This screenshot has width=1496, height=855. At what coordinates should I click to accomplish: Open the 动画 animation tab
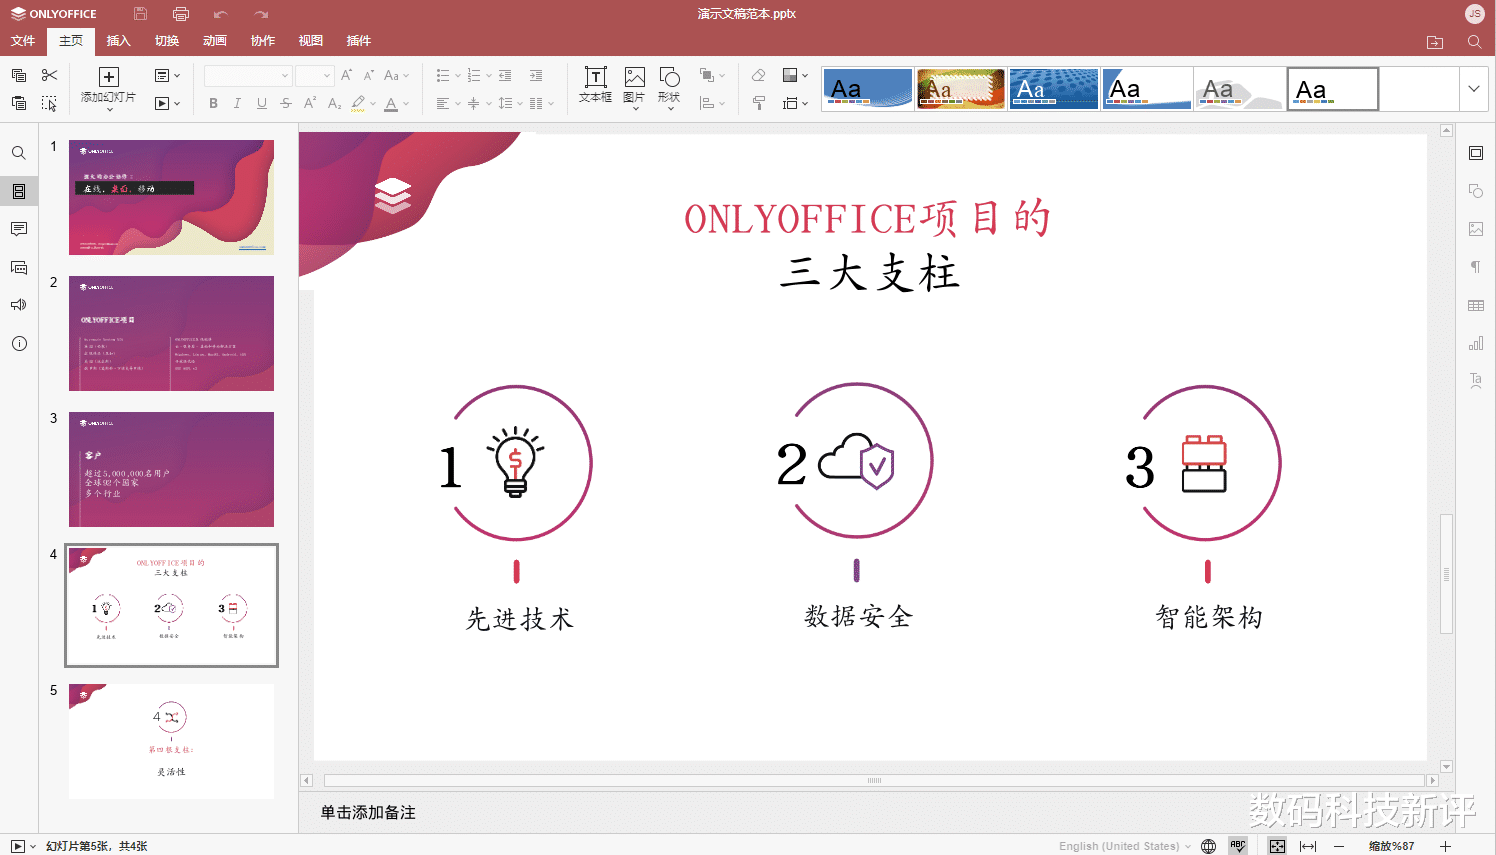tap(214, 41)
